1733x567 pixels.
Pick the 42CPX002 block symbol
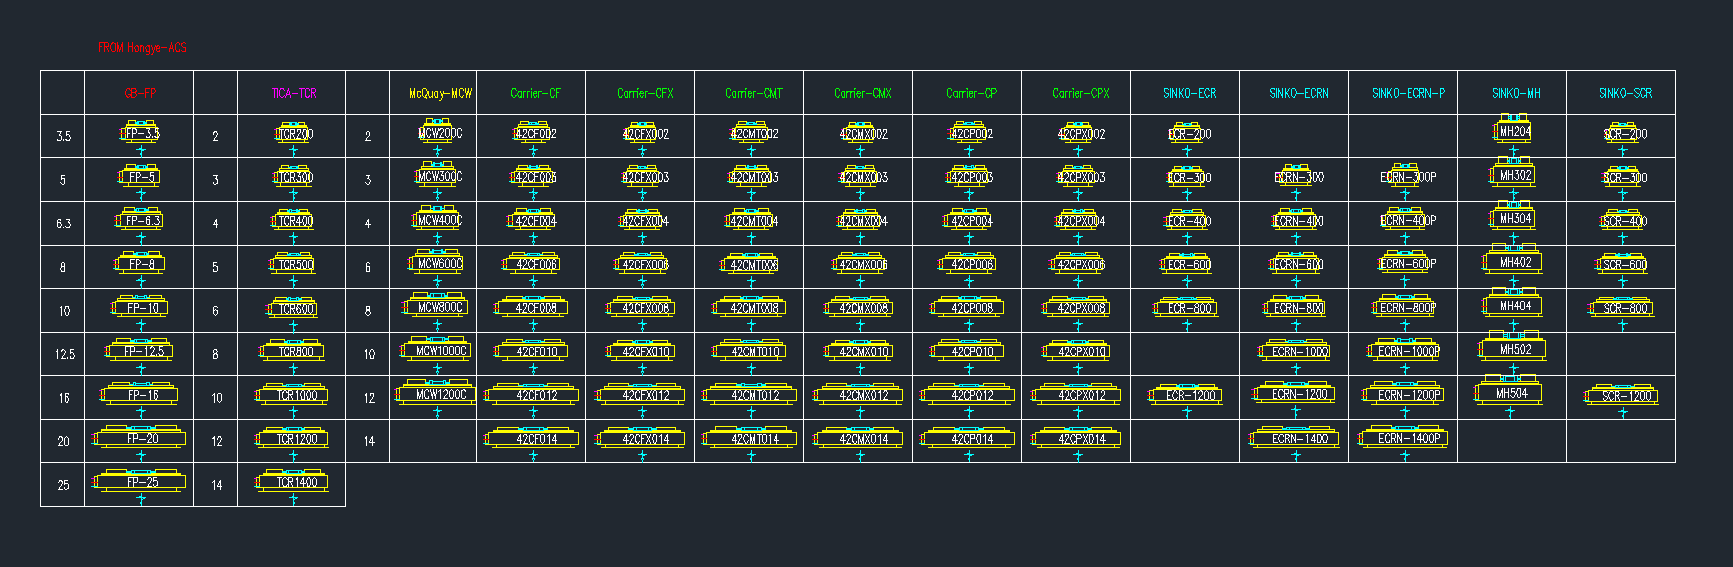(x=1080, y=133)
